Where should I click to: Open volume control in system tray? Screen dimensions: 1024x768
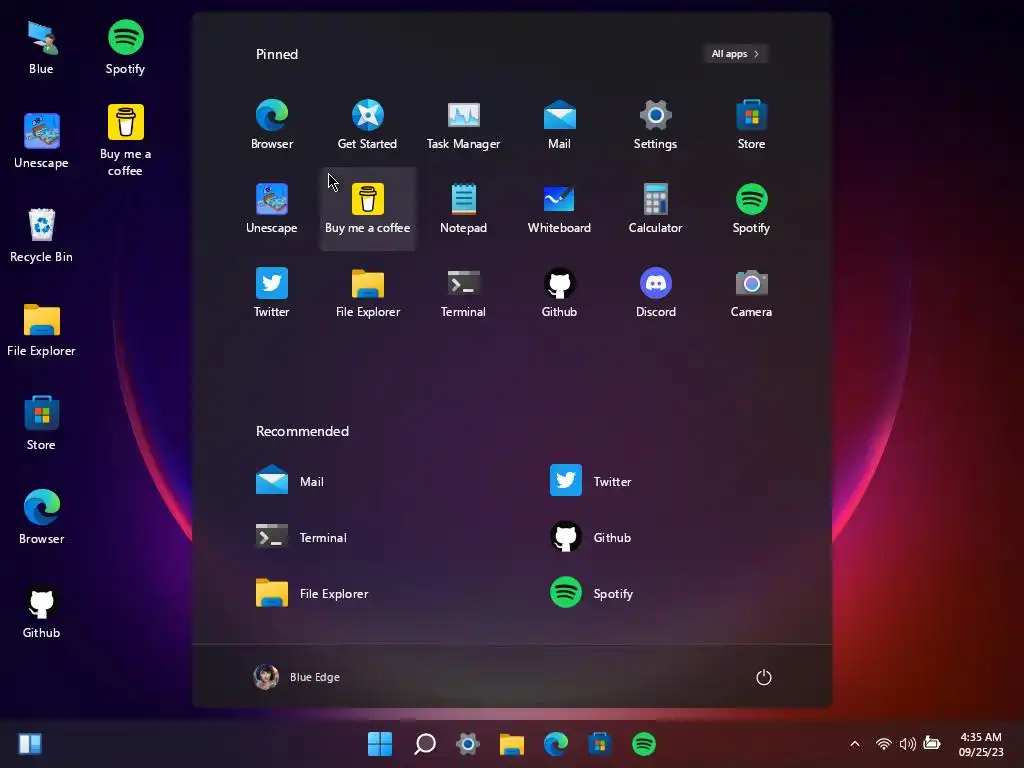907,744
